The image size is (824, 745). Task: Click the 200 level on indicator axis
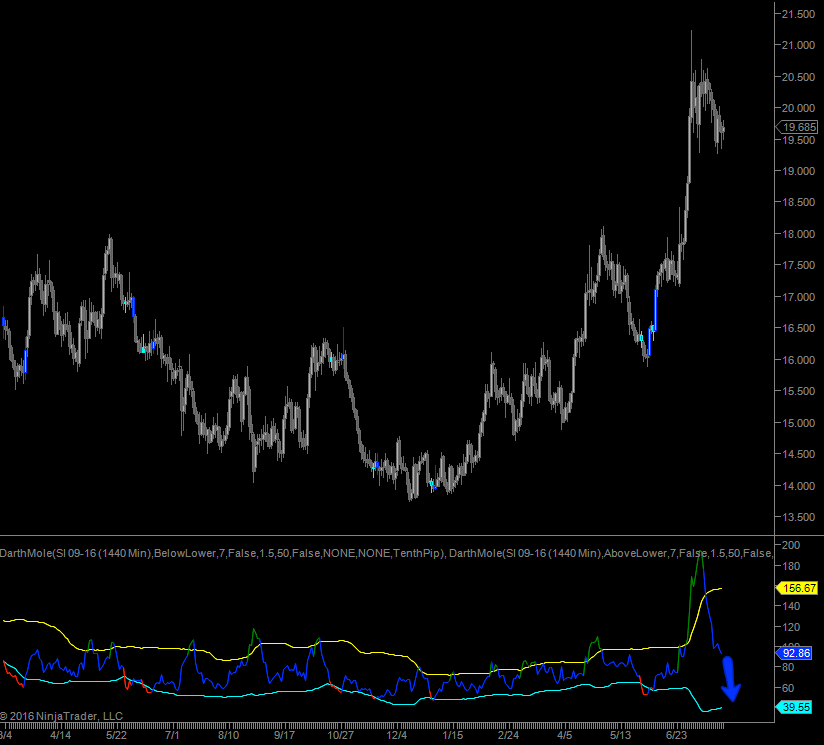coord(790,545)
